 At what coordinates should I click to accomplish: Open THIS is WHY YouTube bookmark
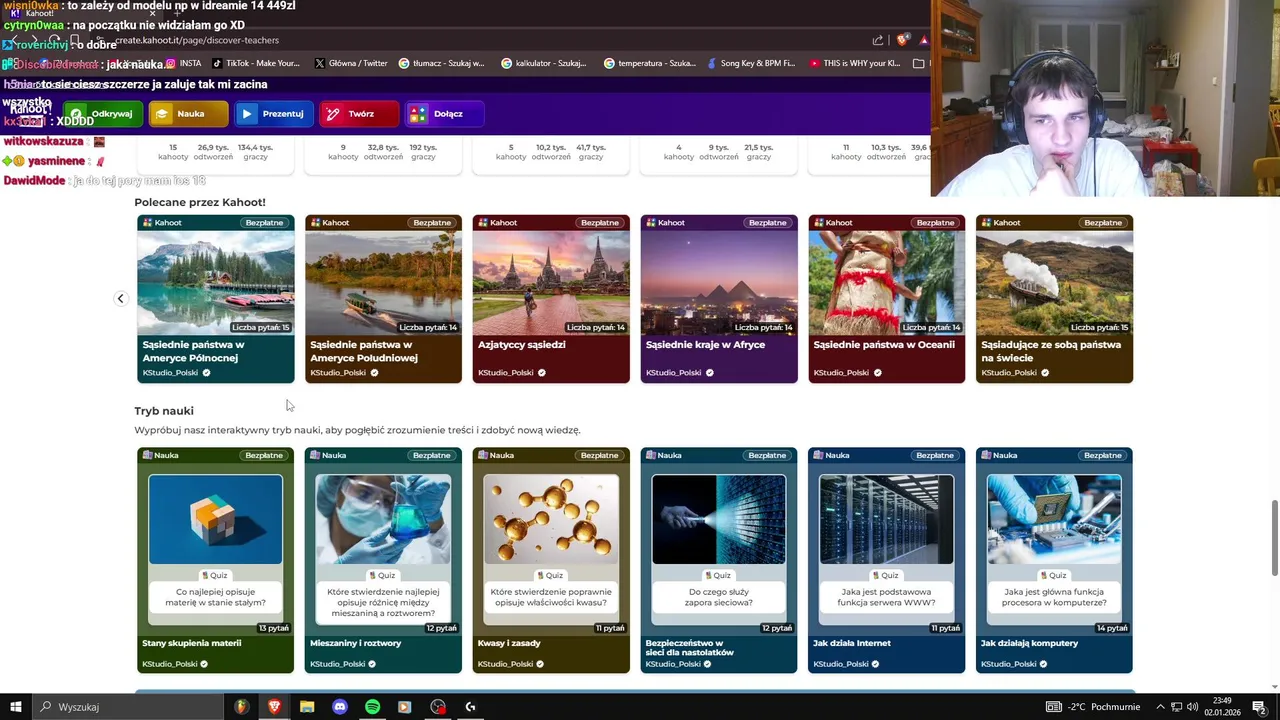(855, 63)
